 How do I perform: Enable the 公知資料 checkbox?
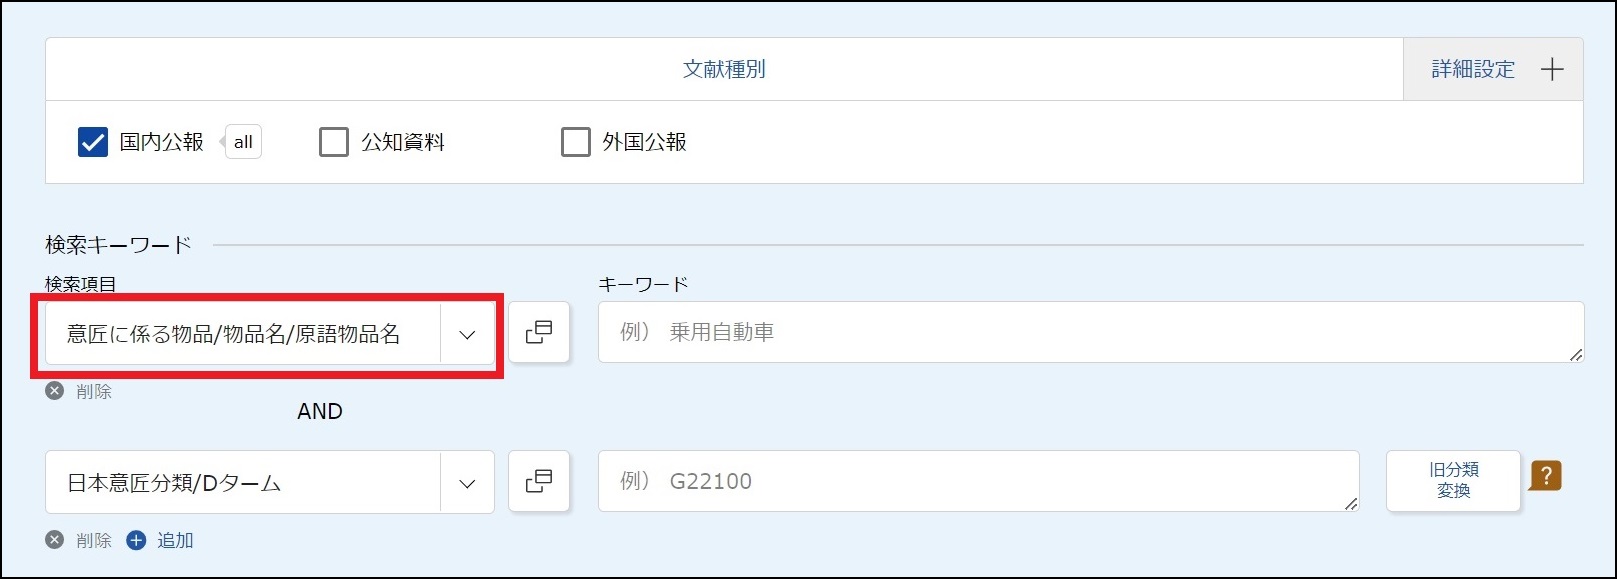tap(334, 142)
